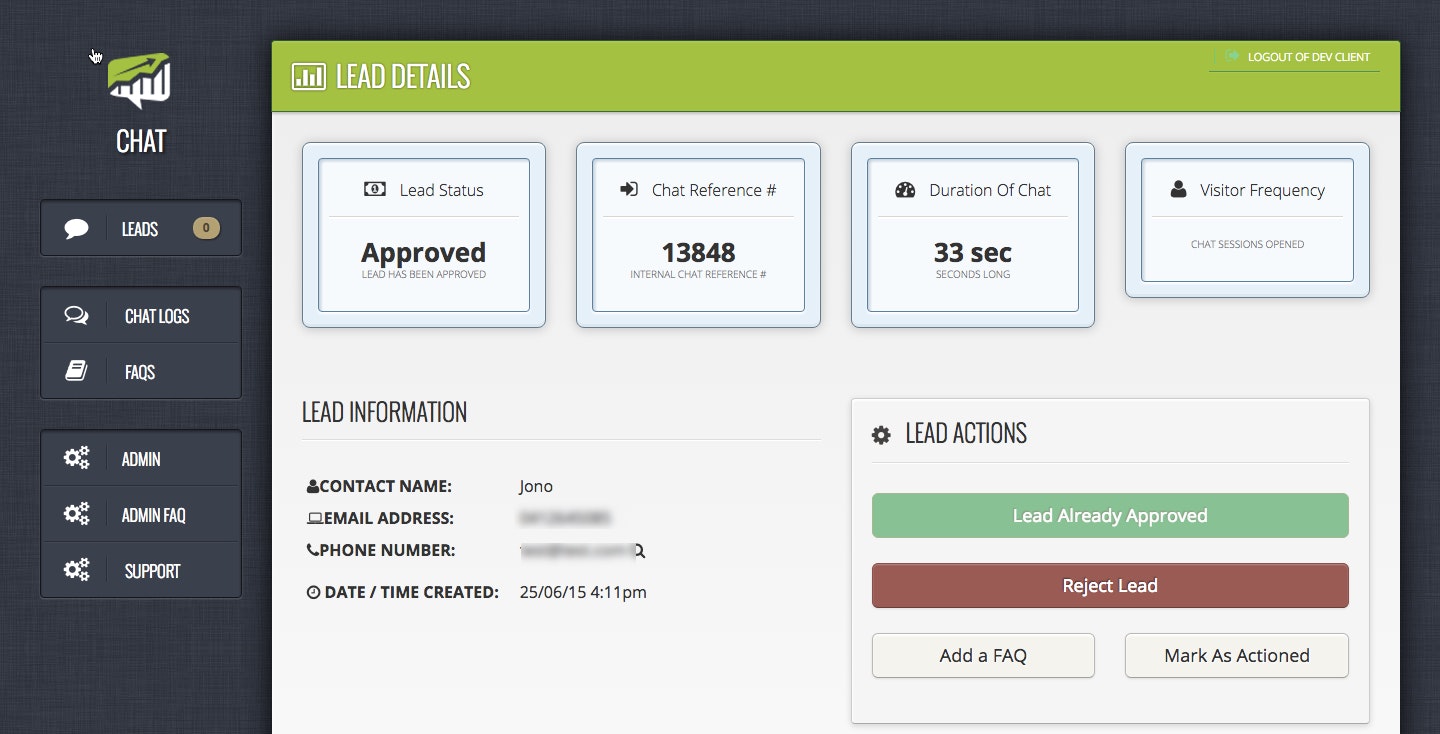1440x734 pixels.
Task: Click Logout of Dev Client link
Action: [1308, 57]
